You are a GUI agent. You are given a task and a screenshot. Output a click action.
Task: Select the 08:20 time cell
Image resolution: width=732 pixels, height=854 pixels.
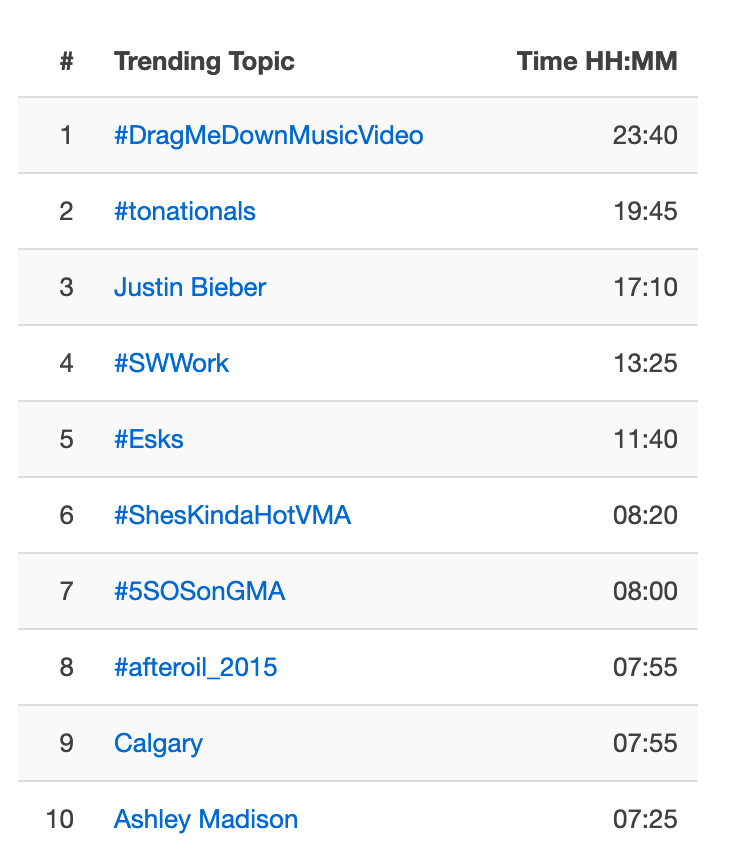tap(645, 515)
